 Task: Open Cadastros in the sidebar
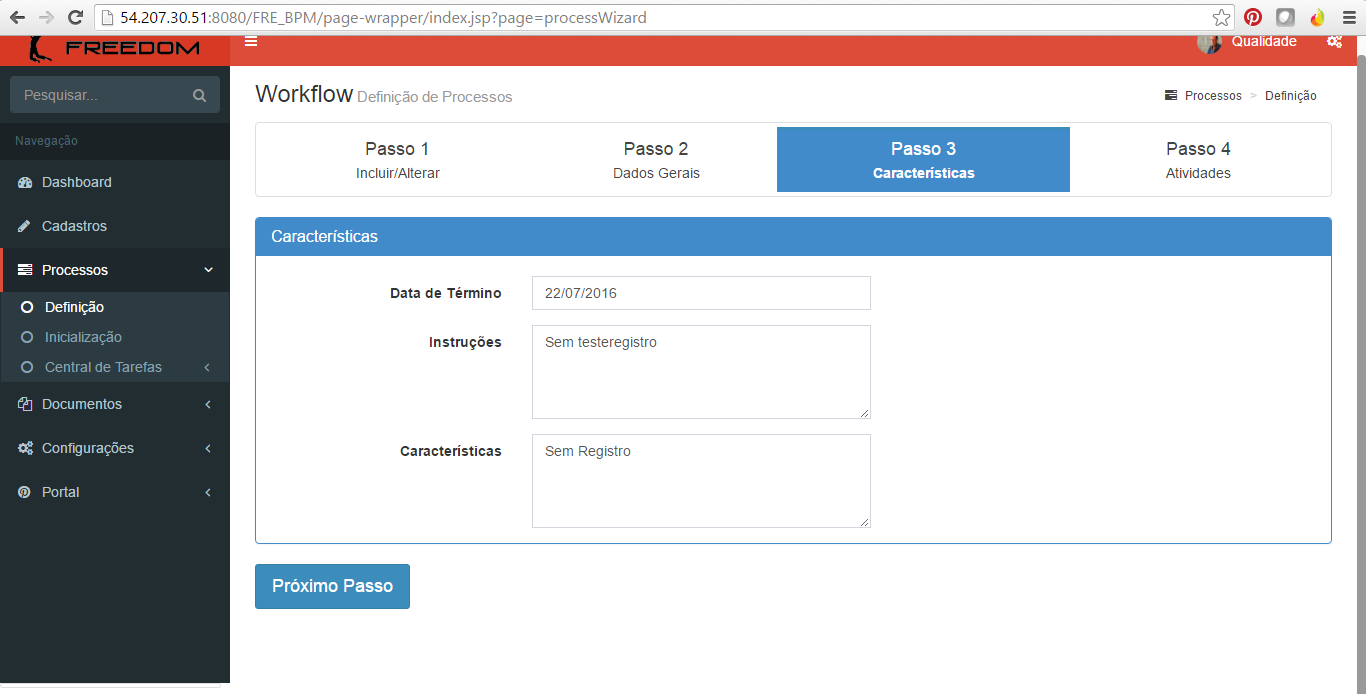pyautogui.click(x=115, y=226)
